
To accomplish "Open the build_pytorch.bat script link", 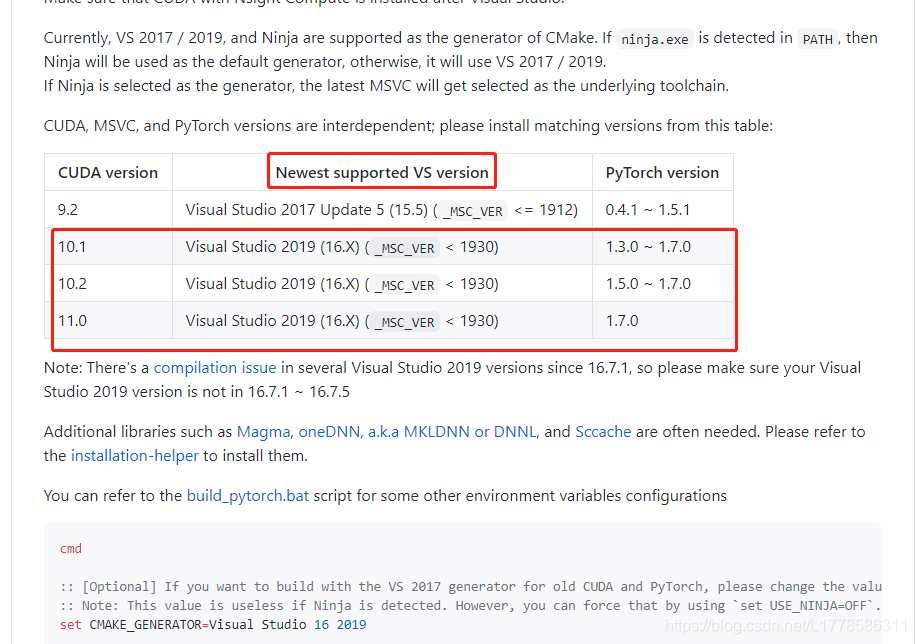I will pyautogui.click(x=248, y=496).
